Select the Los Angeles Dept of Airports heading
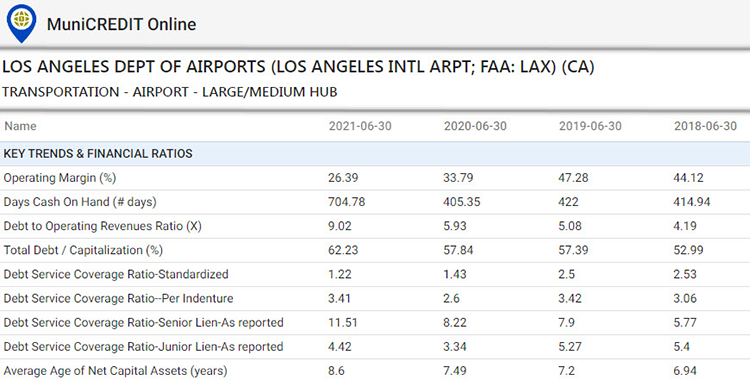The height and width of the screenshot is (380, 750). [298, 67]
